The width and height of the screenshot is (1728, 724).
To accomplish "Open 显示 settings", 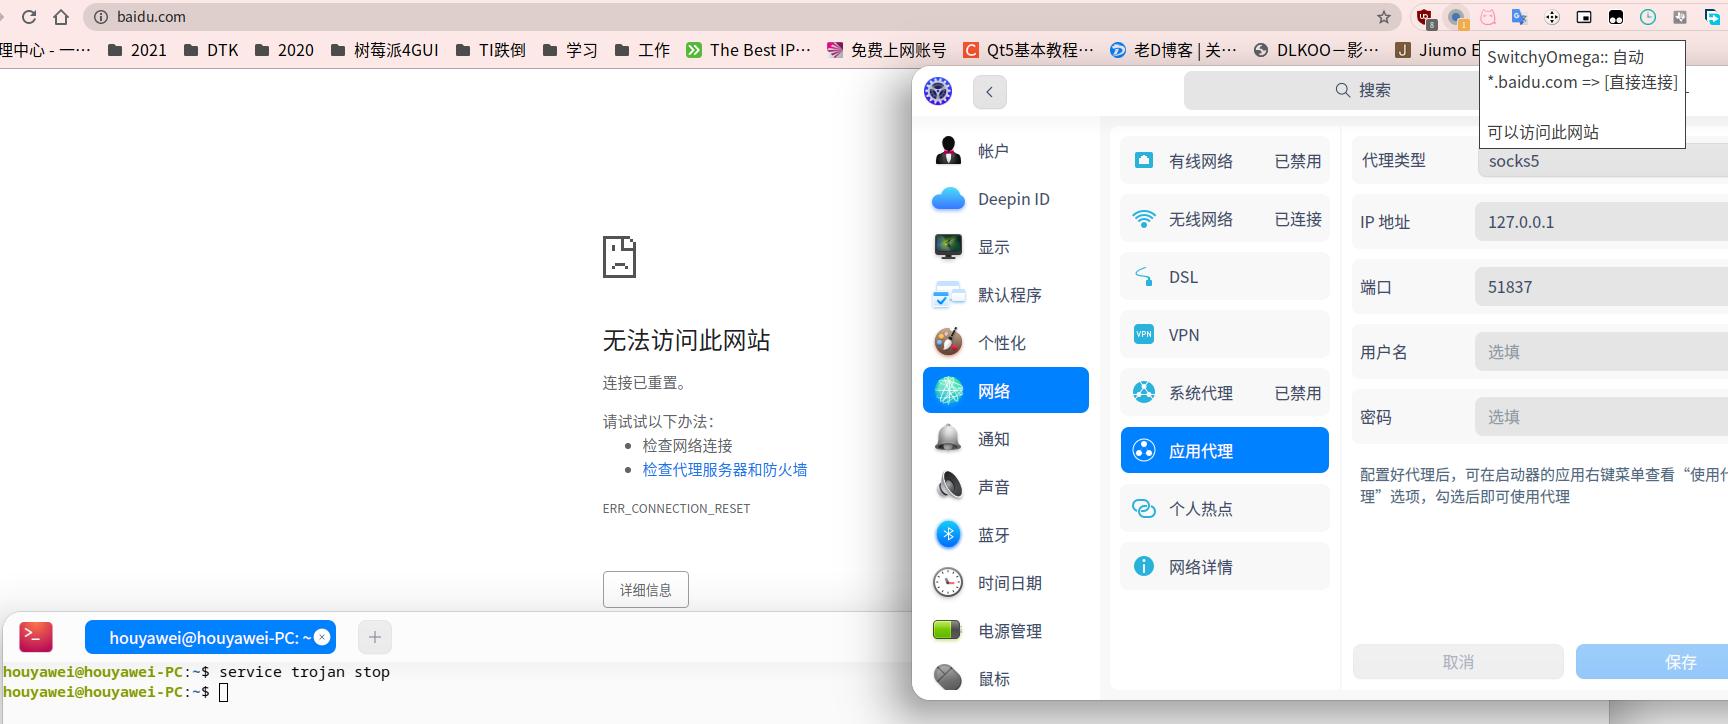I will (x=1006, y=247).
